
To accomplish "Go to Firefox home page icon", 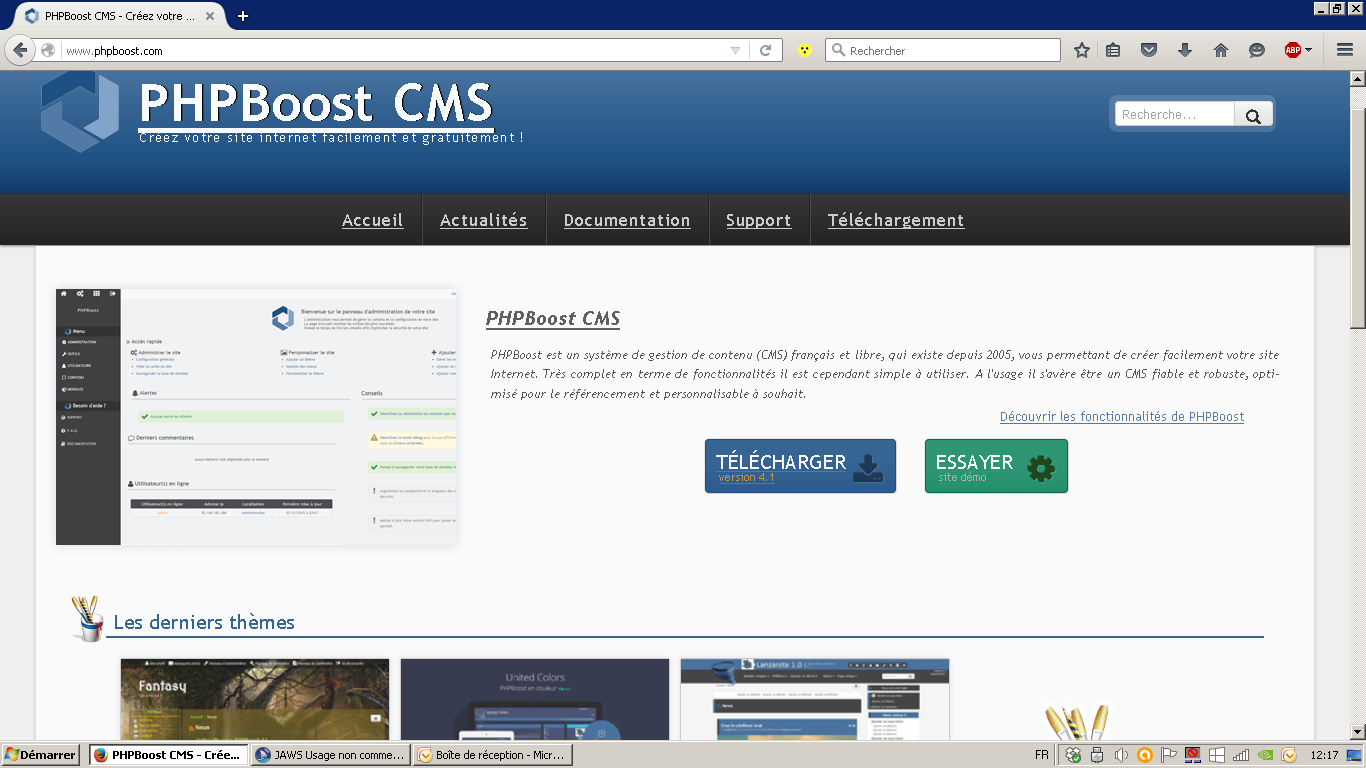I will click(x=1221, y=50).
